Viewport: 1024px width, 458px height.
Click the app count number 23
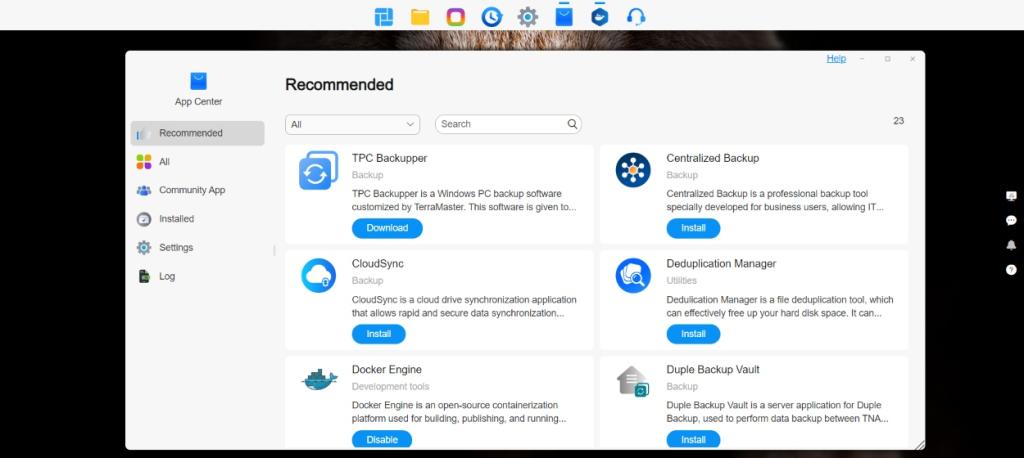click(x=899, y=121)
